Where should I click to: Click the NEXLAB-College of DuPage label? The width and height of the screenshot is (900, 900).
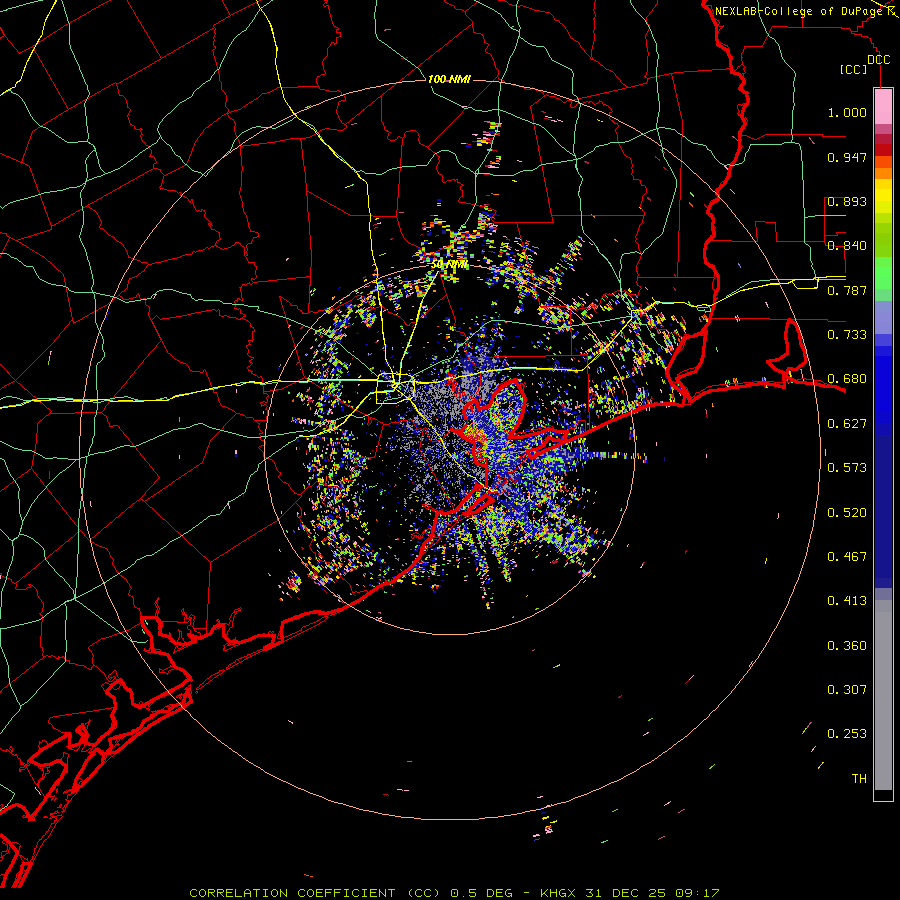coord(798,11)
